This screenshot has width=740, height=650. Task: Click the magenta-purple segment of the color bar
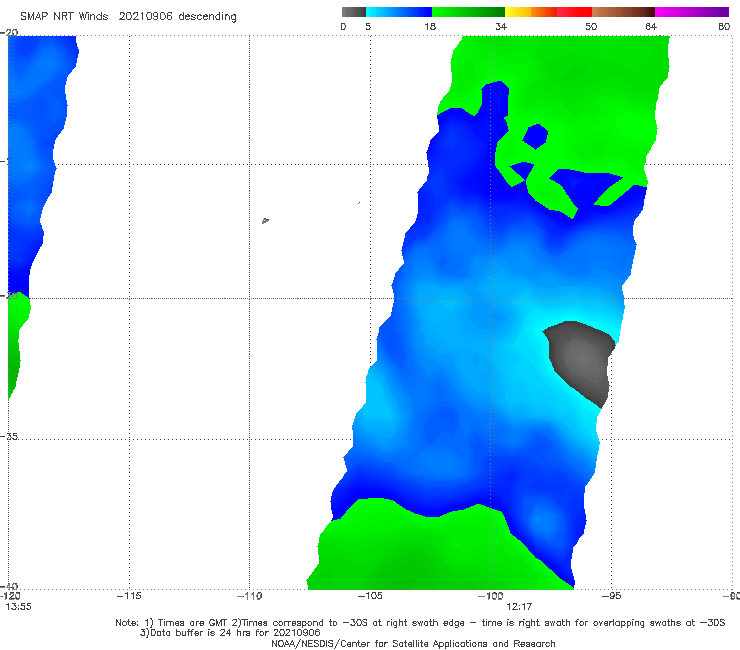tap(692, 12)
